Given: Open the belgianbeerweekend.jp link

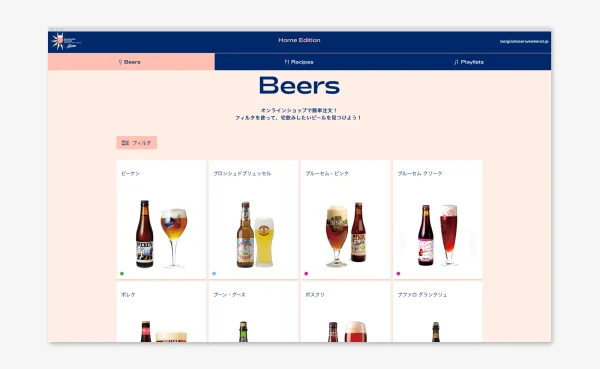Looking at the screenshot, I should tap(524, 41).
